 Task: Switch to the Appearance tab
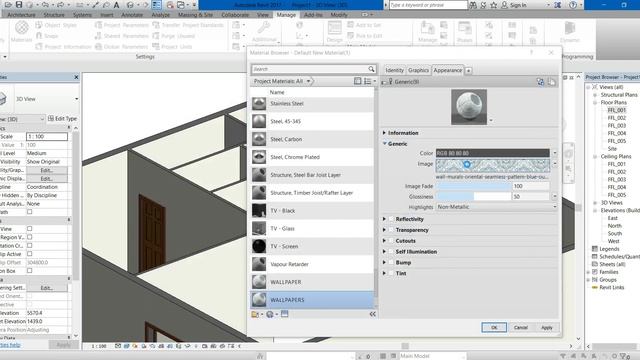coord(448,70)
